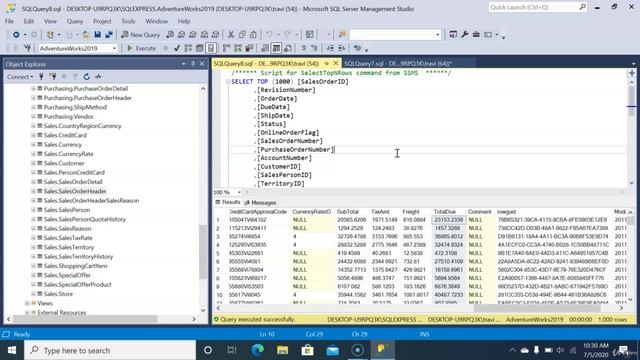Screen dimensions: 640x360
Task: Open Activity Monitor icon in Object Explorer
Action: coord(98,76)
